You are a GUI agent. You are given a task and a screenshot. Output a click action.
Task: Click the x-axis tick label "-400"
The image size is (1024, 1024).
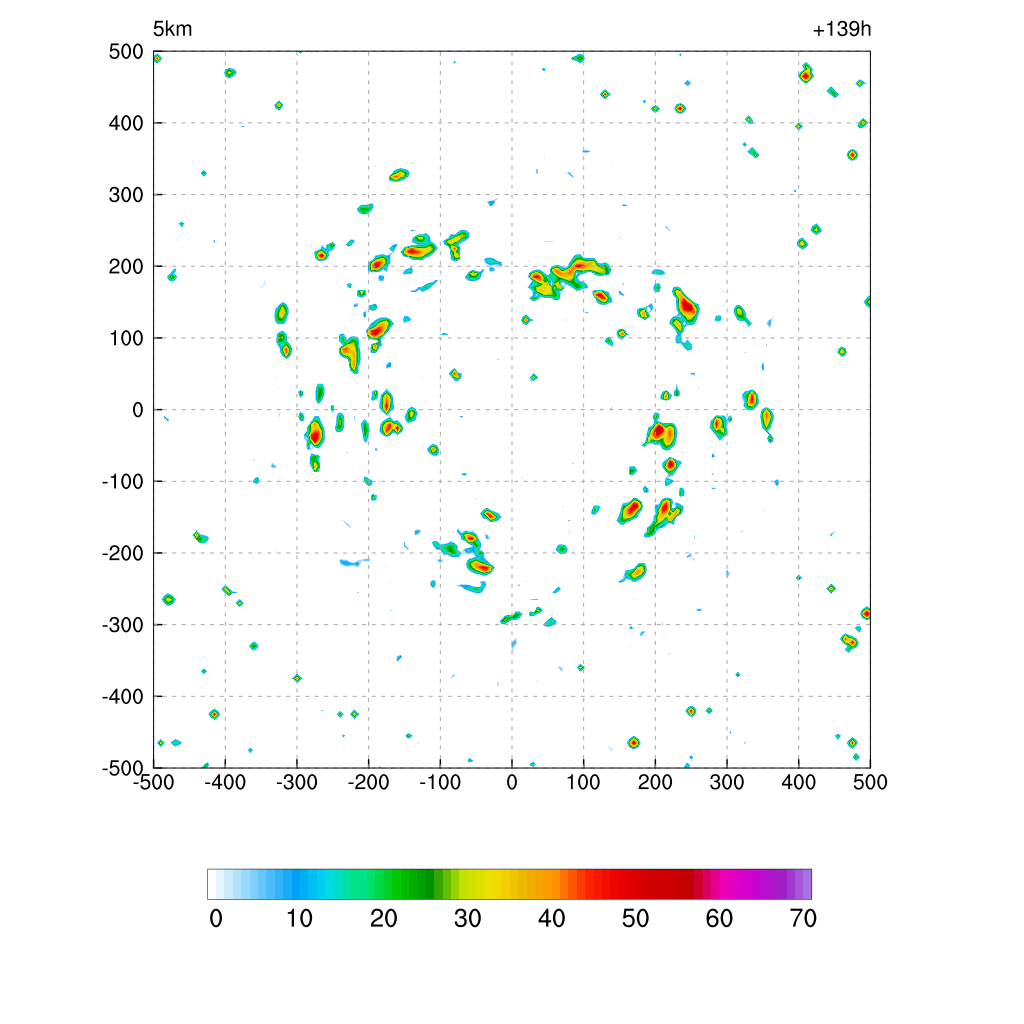click(225, 782)
